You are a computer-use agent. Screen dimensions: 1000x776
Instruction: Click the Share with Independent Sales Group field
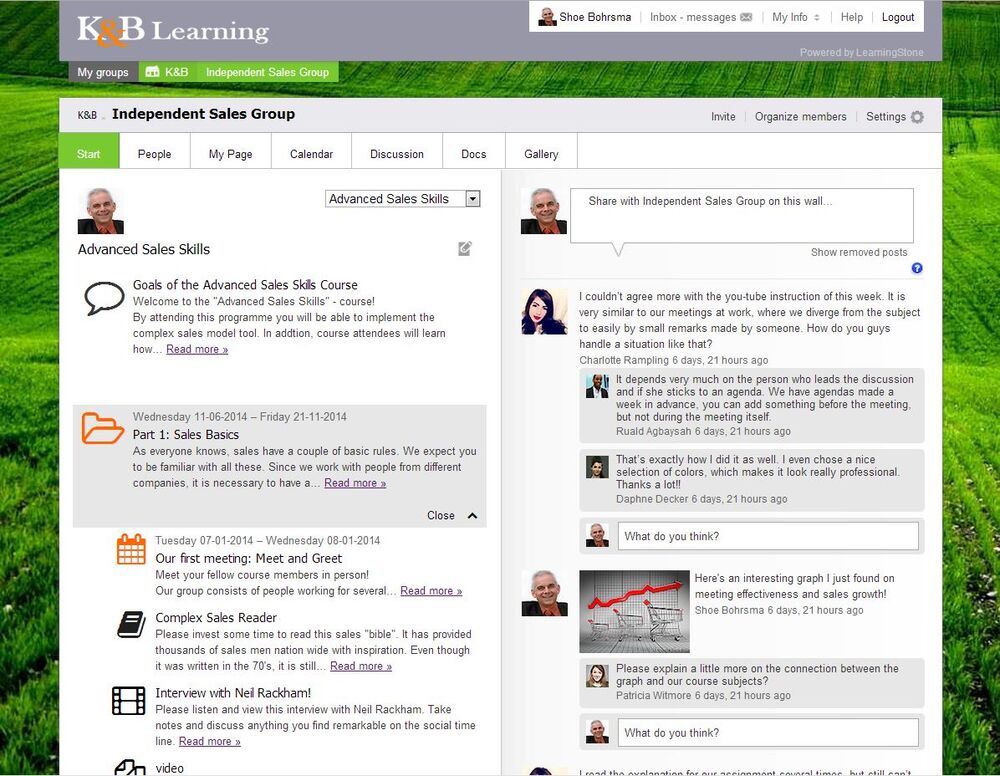(x=742, y=215)
